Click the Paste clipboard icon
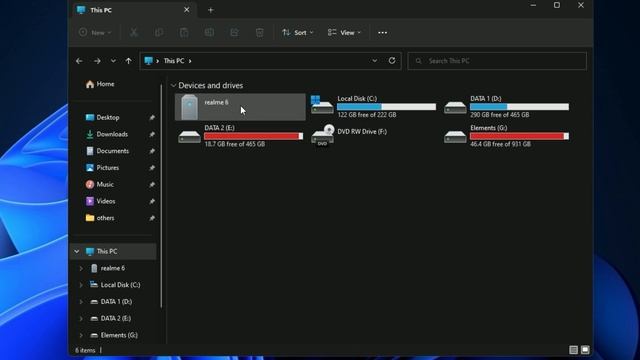 point(184,33)
